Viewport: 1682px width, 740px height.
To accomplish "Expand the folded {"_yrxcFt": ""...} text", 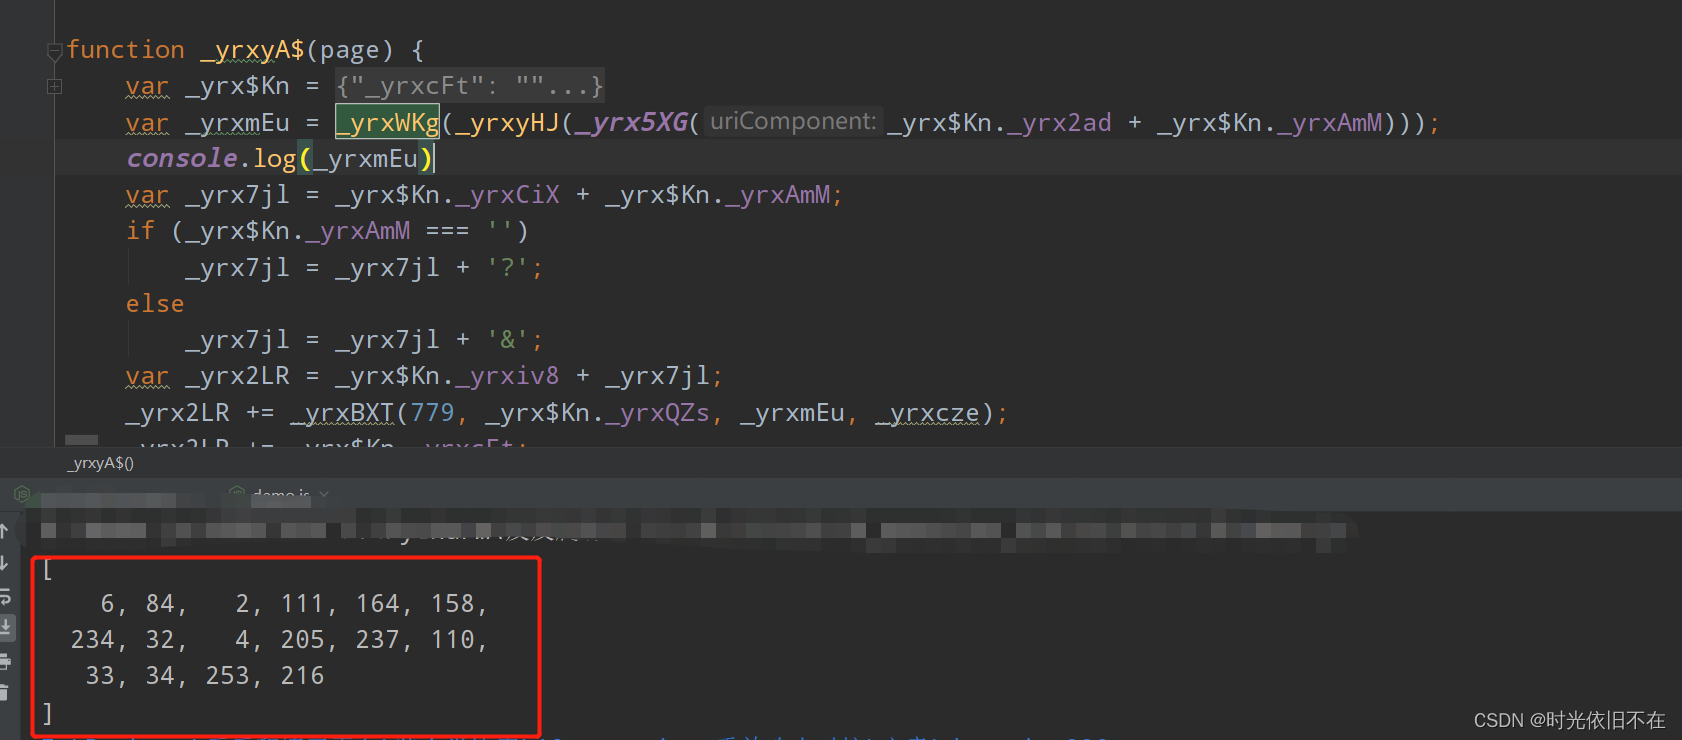I will pos(470,86).
